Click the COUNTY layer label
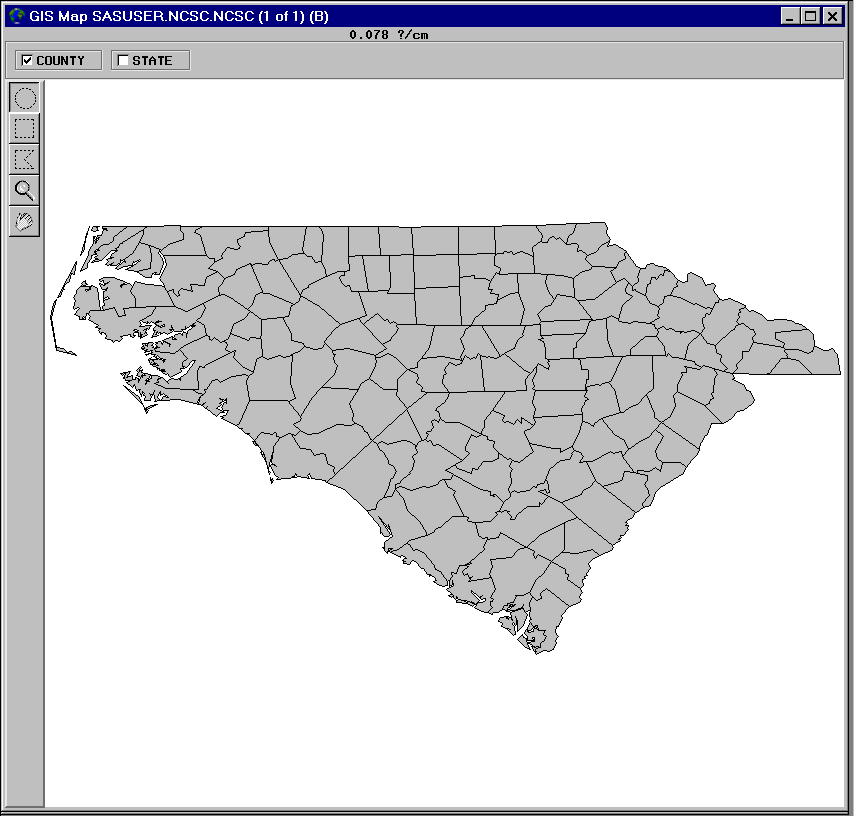Screen dimensions: 854x816 [60, 61]
